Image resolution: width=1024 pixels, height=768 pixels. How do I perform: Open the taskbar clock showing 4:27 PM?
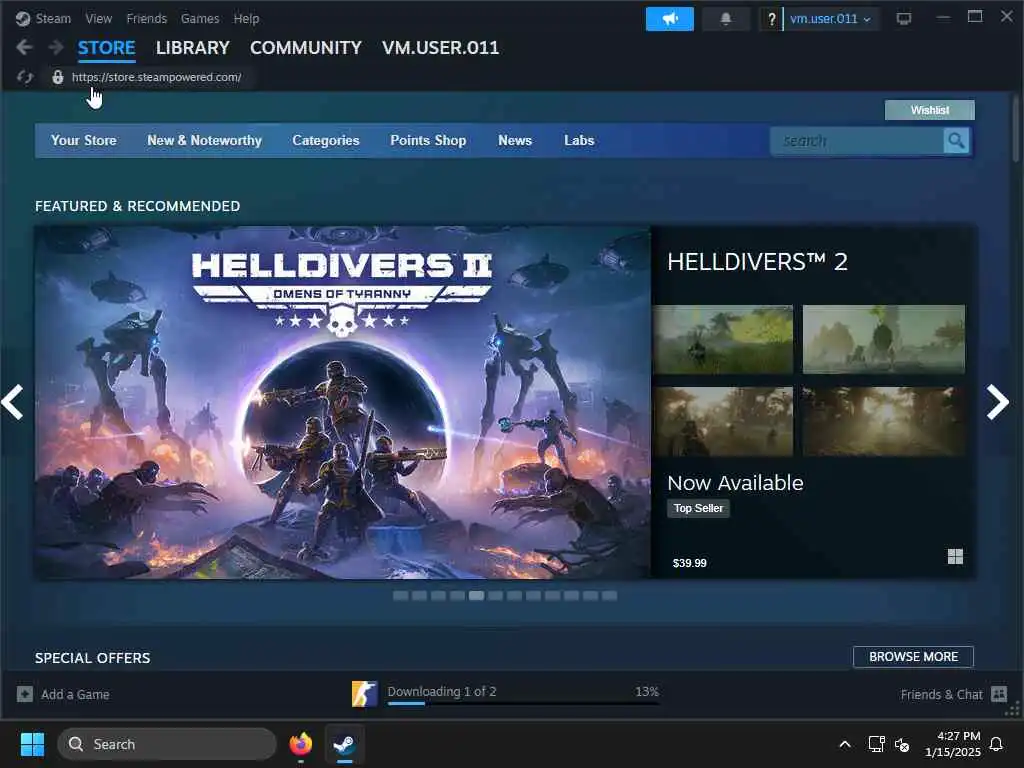tap(952, 744)
